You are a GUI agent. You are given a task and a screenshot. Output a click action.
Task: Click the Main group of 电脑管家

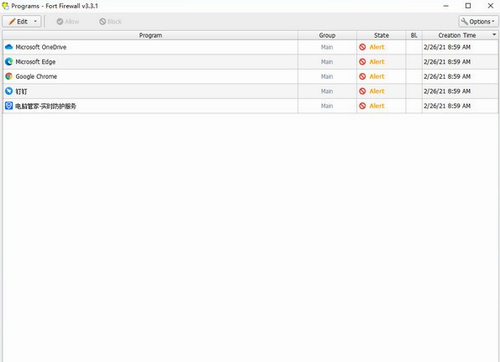coord(327,106)
